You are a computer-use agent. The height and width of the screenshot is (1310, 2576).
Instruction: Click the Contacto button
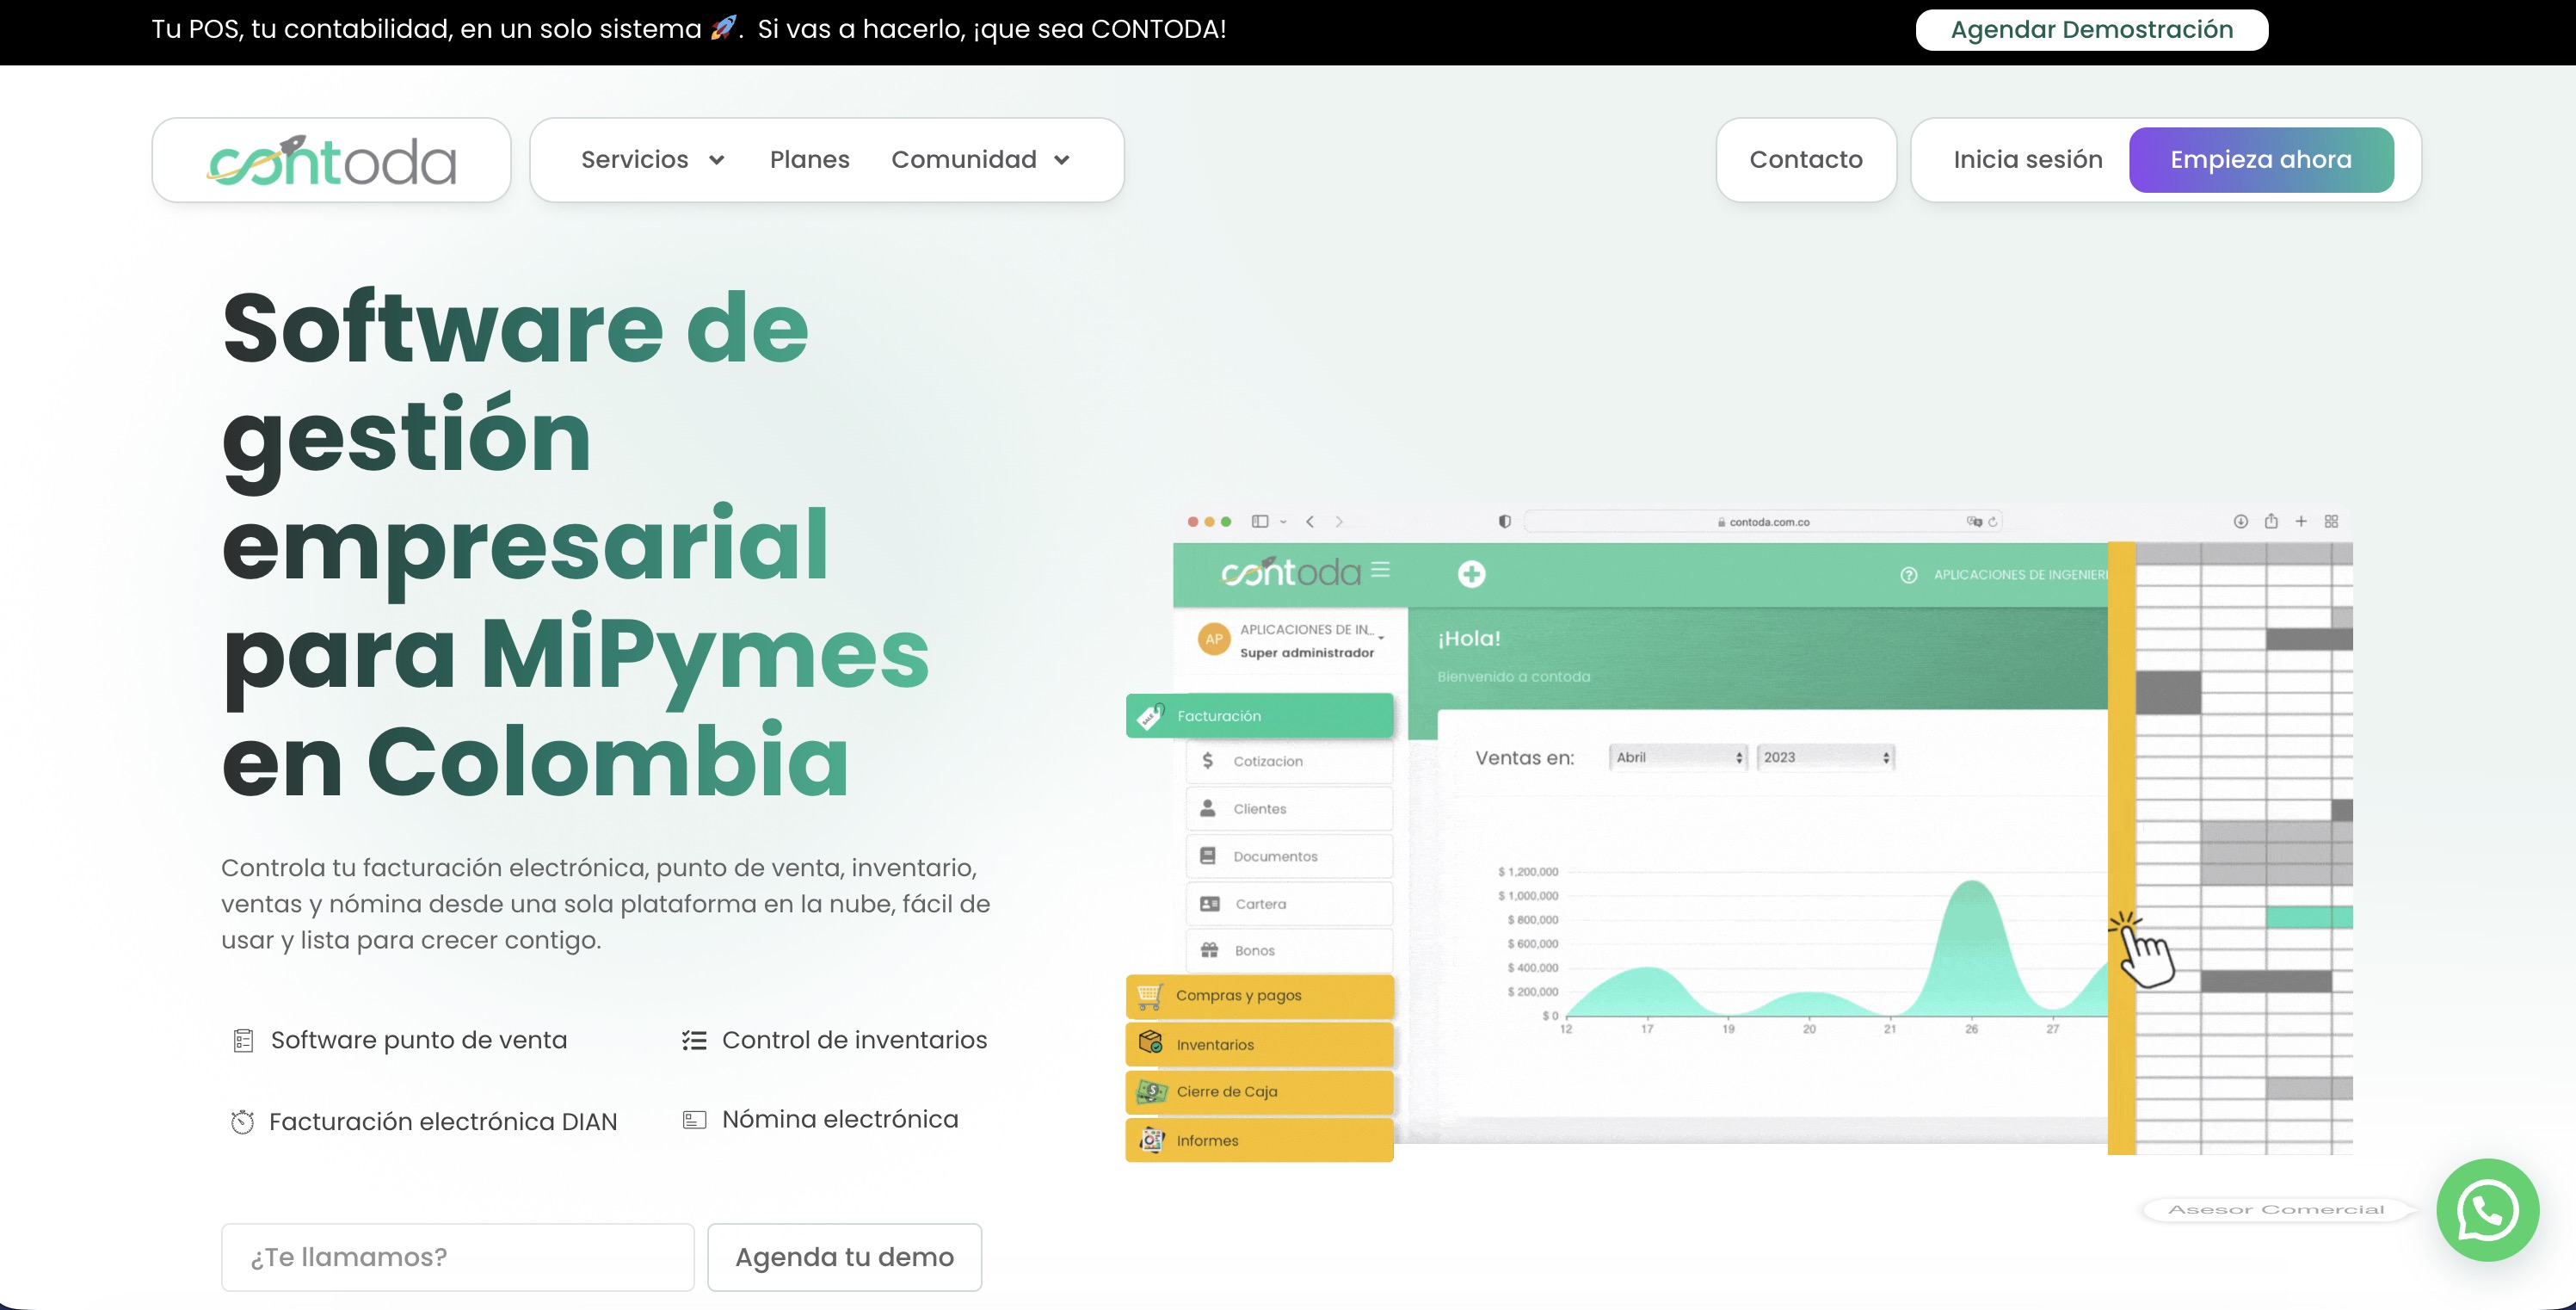tap(1806, 160)
